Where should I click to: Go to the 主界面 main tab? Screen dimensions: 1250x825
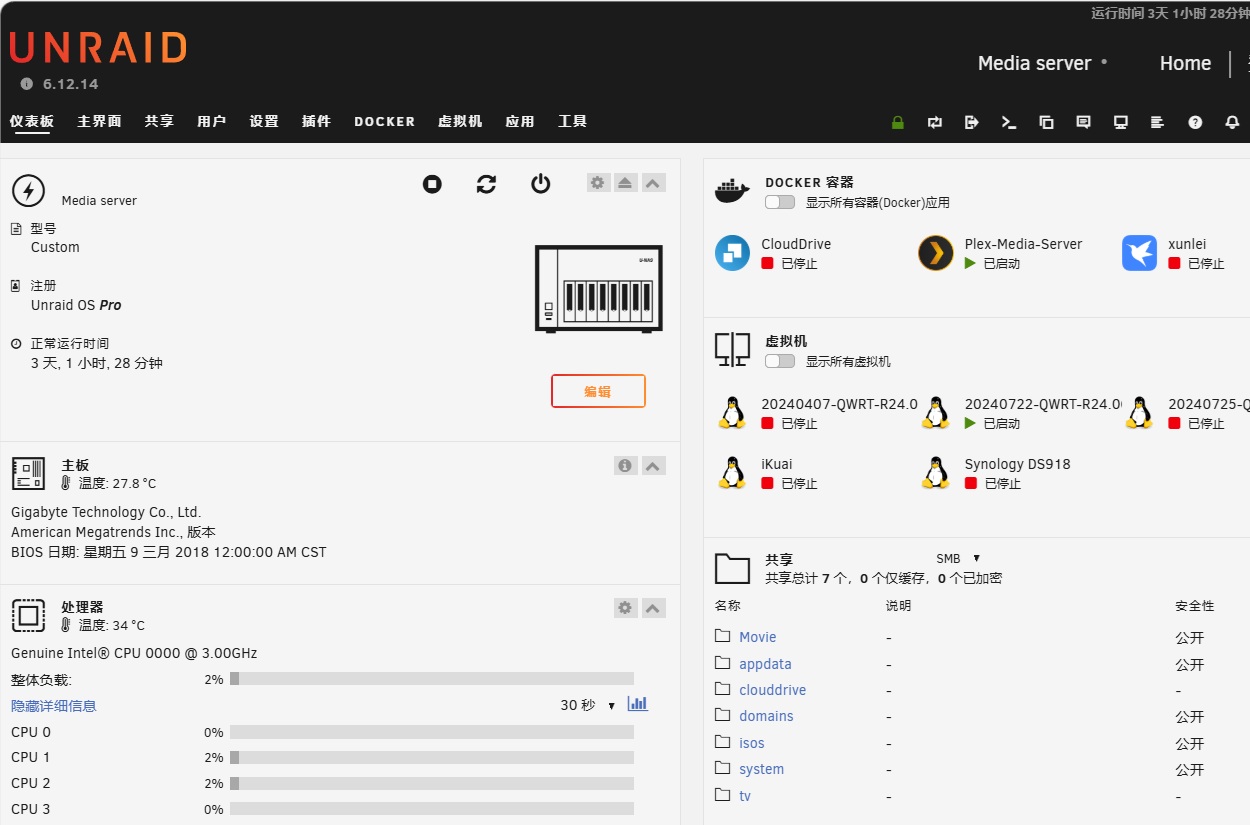99,121
